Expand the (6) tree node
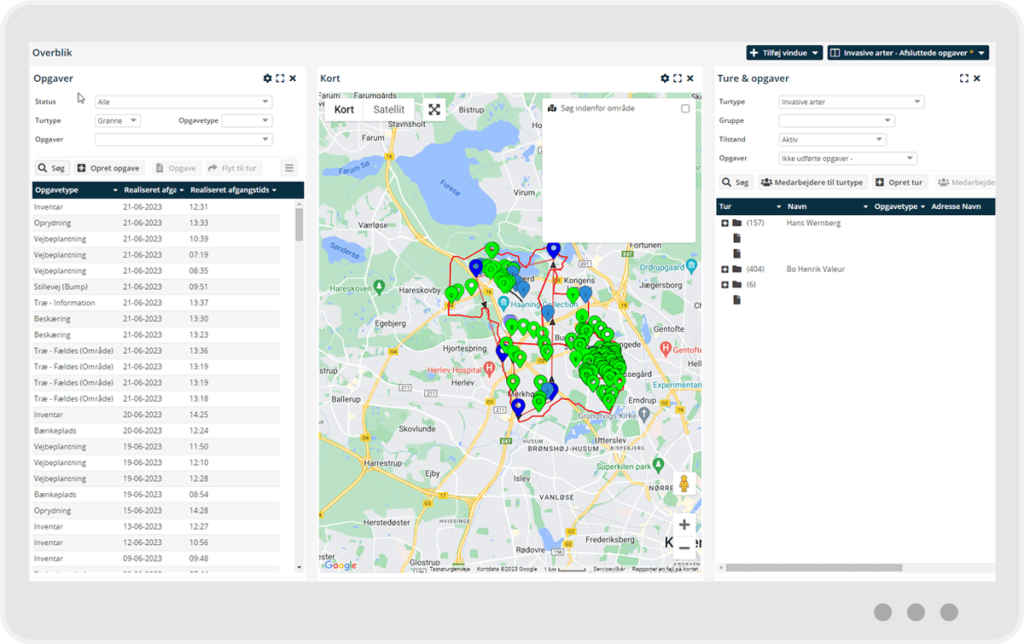This screenshot has width=1024, height=644. click(725, 285)
